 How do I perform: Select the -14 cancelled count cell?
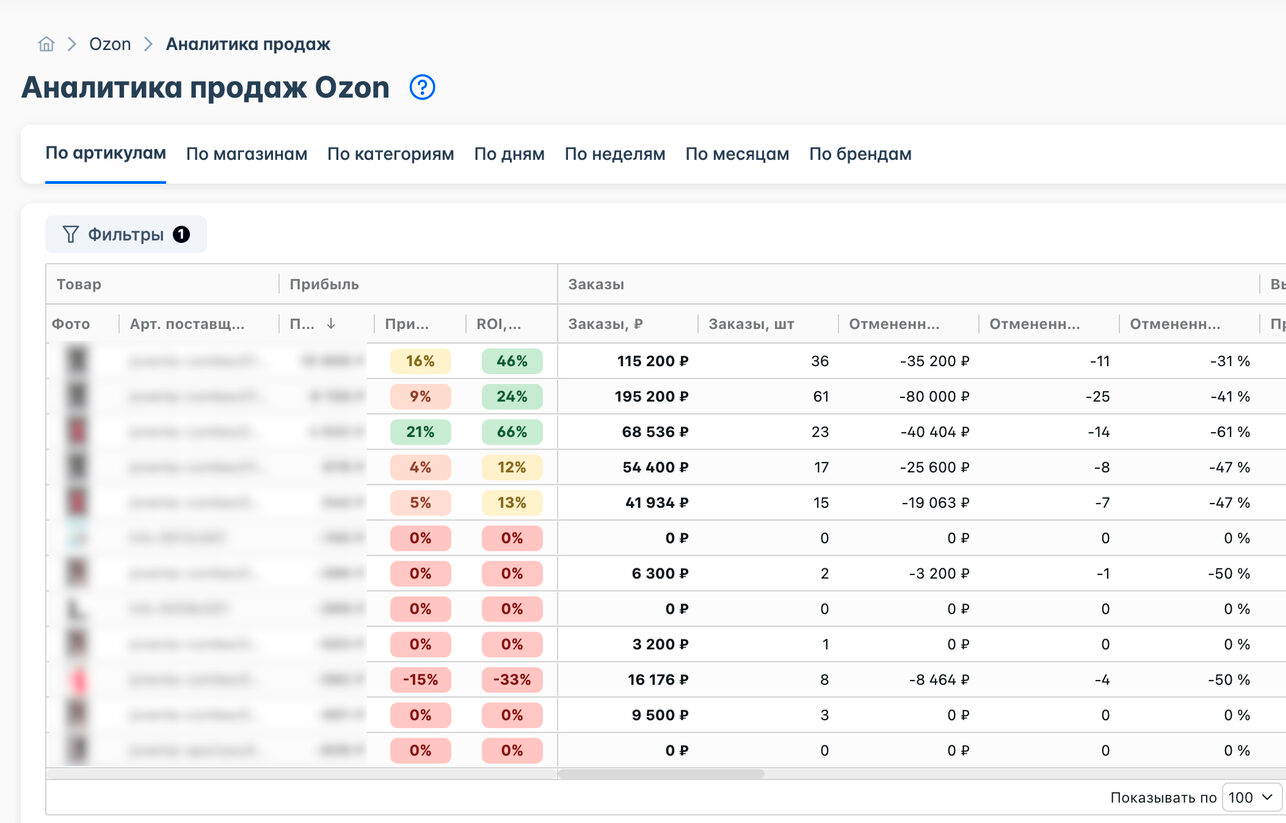(1049, 432)
